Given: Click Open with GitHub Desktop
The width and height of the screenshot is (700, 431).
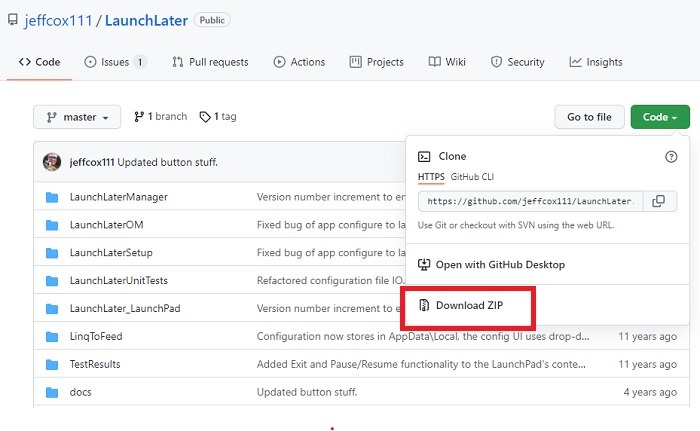Looking at the screenshot, I should [500, 265].
